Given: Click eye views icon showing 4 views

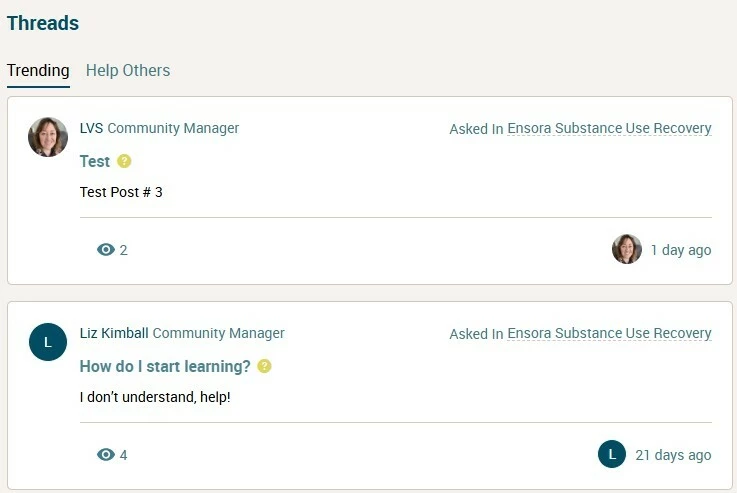Looking at the screenshot, I should (x=106, y=454).
